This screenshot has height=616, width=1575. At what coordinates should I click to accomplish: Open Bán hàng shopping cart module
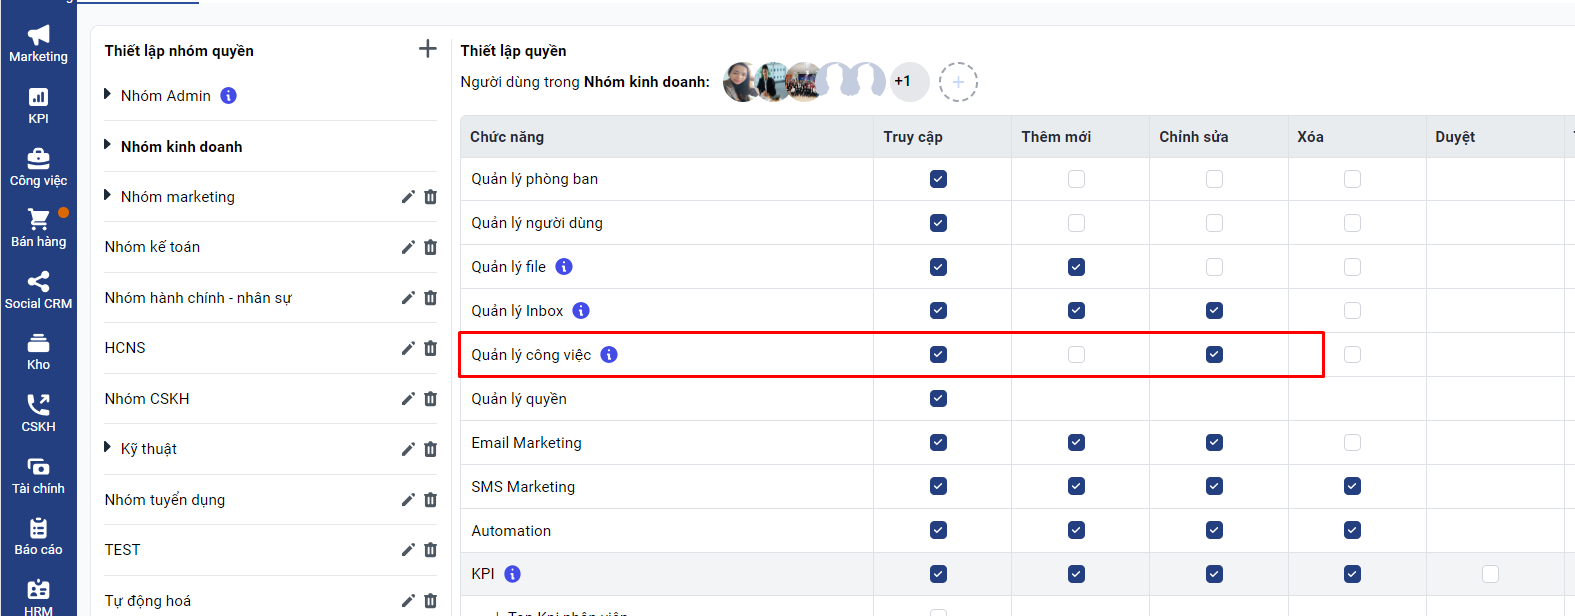coord(38,228)
